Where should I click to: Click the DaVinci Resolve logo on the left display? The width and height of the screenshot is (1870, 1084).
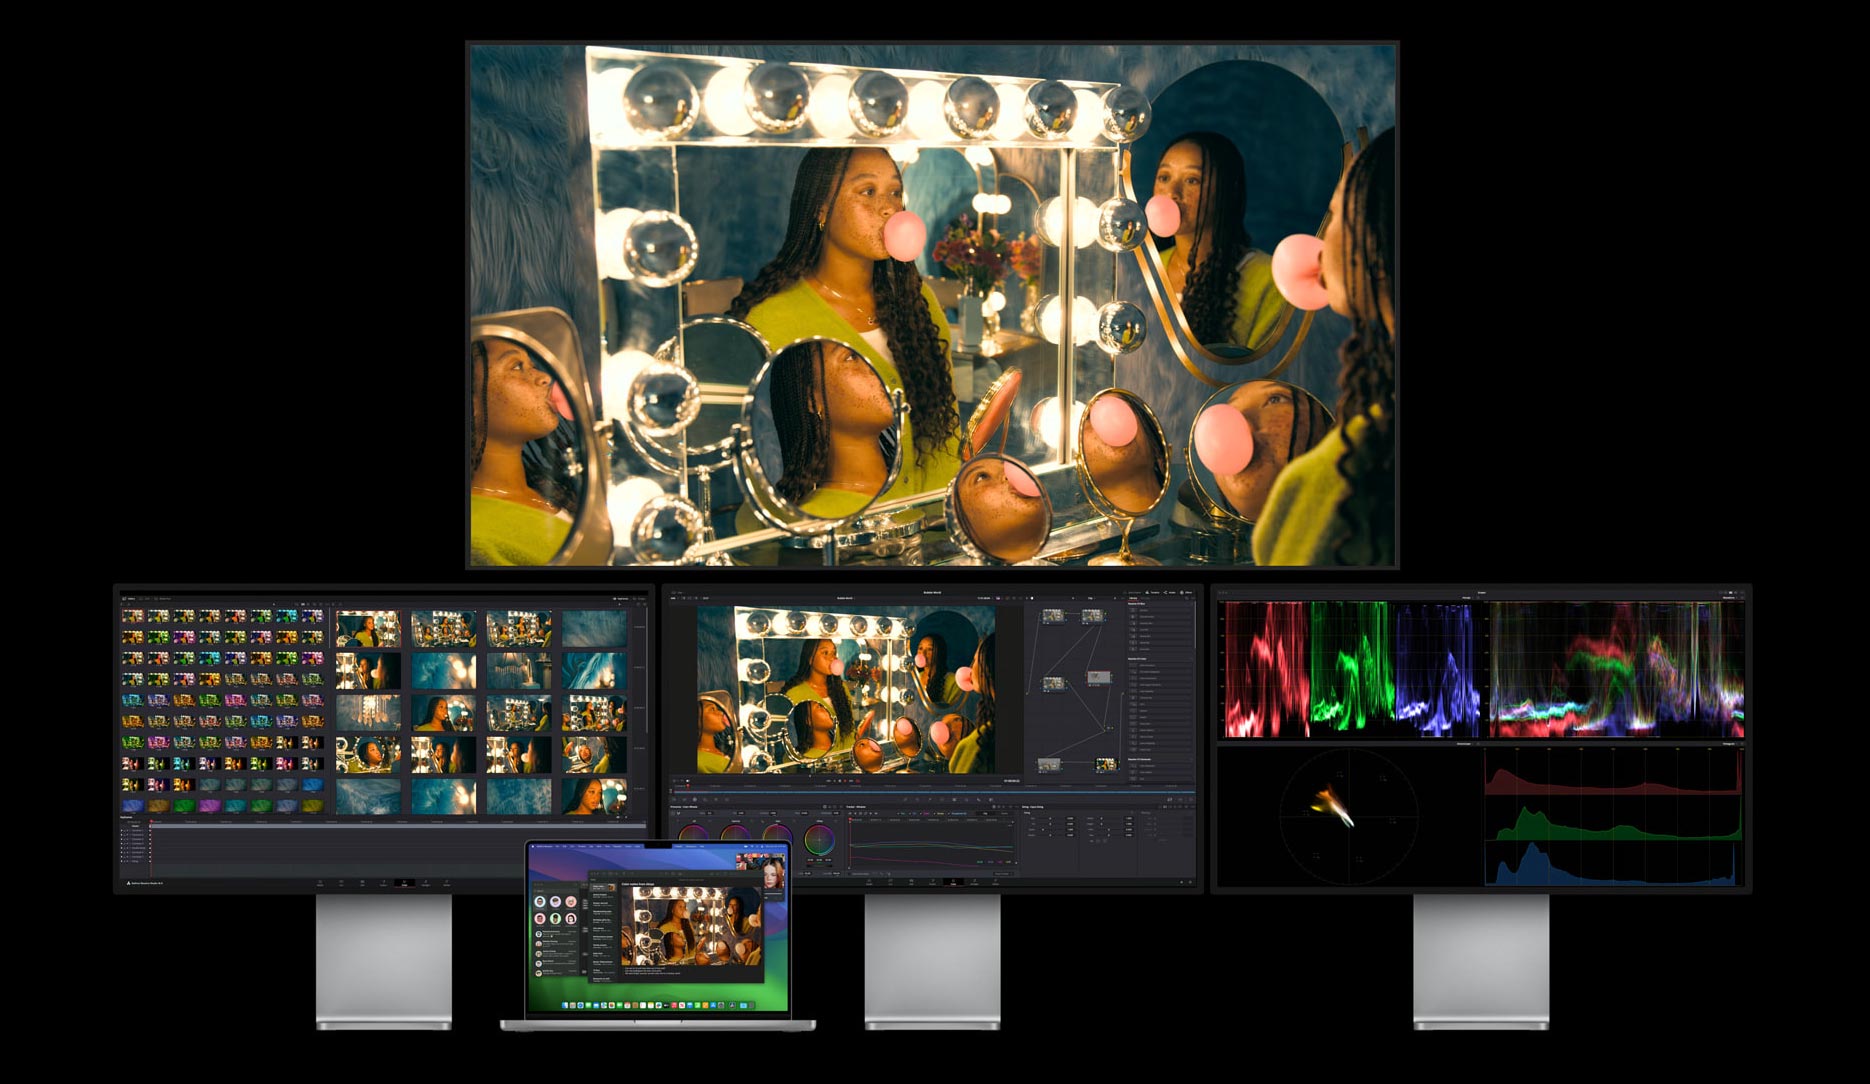coord(126,883)
